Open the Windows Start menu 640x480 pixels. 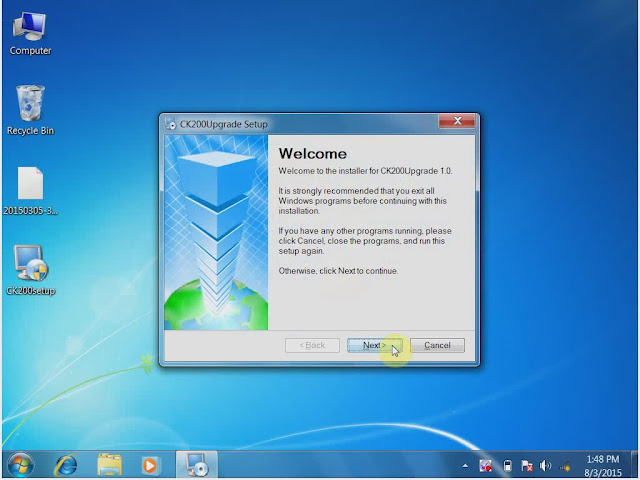pos(20,465)
